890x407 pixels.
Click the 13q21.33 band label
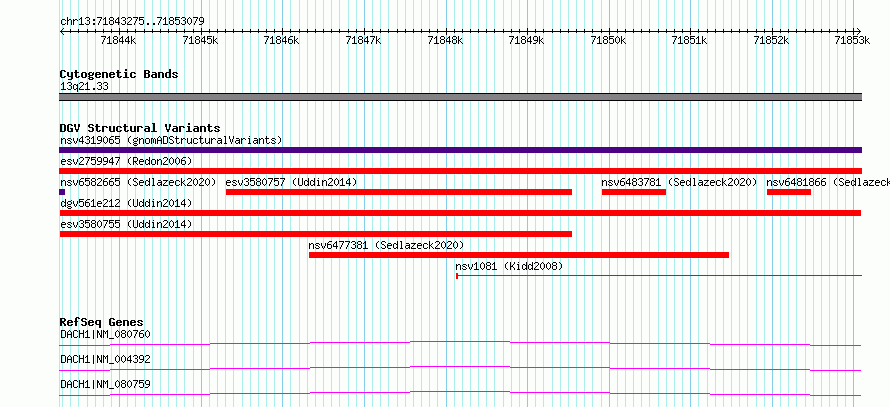(84, 86)
